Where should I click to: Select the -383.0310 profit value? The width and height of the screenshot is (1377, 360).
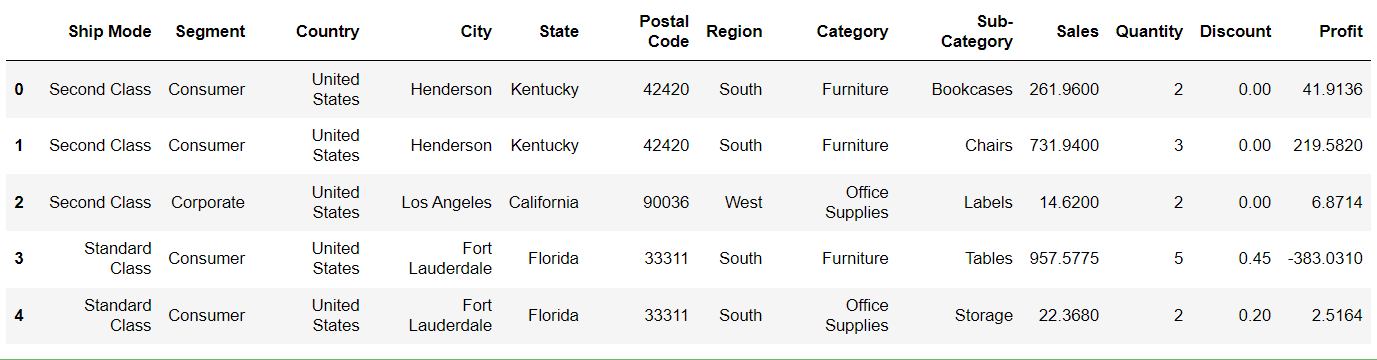(1325, 258)
